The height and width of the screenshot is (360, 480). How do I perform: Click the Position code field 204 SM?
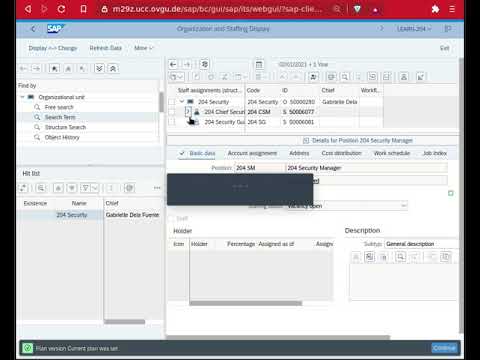pos(259,168)
